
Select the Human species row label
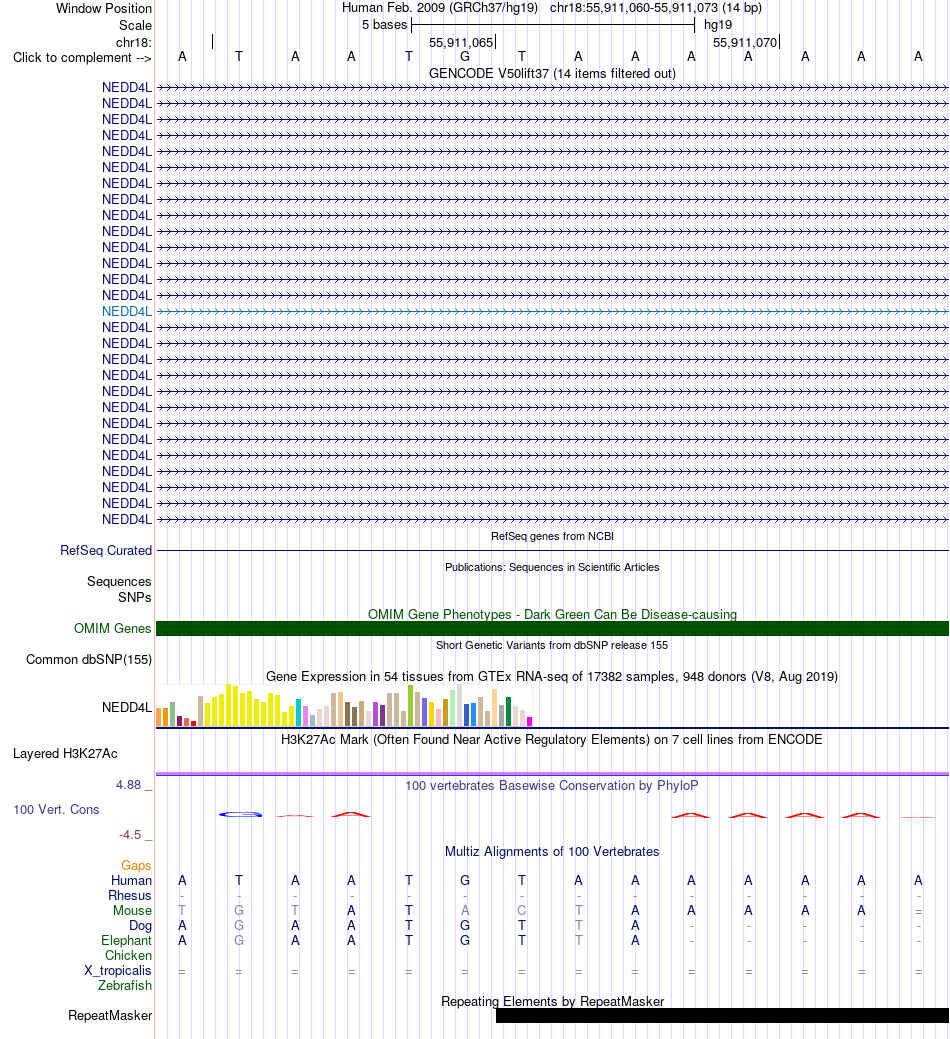pos(131,881)
